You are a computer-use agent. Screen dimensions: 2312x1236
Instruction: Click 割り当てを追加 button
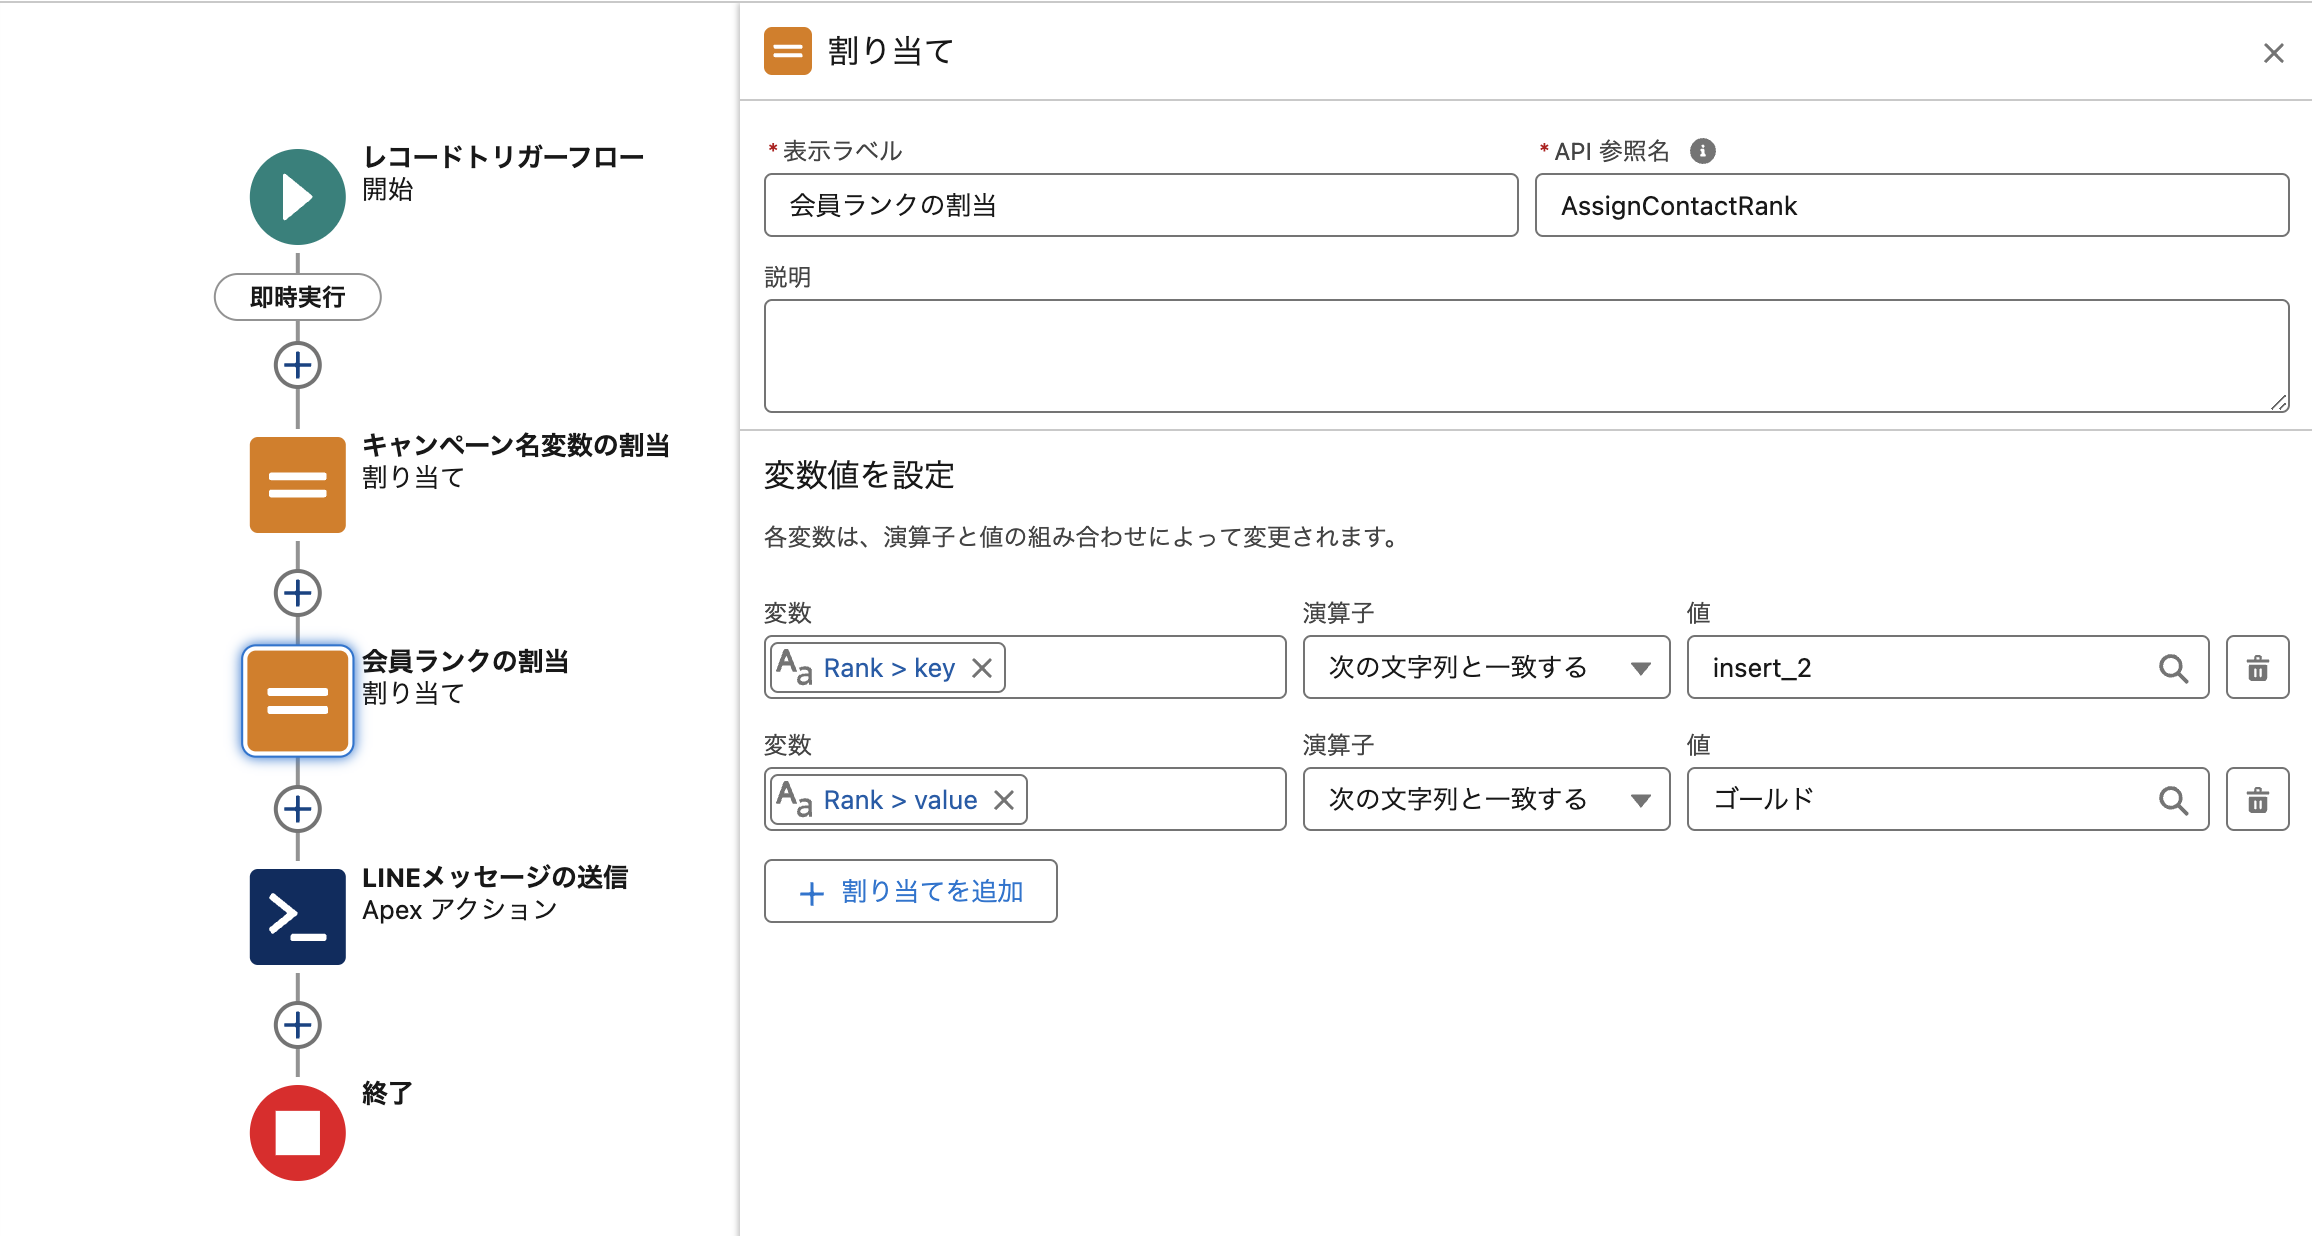coord(910,891)
